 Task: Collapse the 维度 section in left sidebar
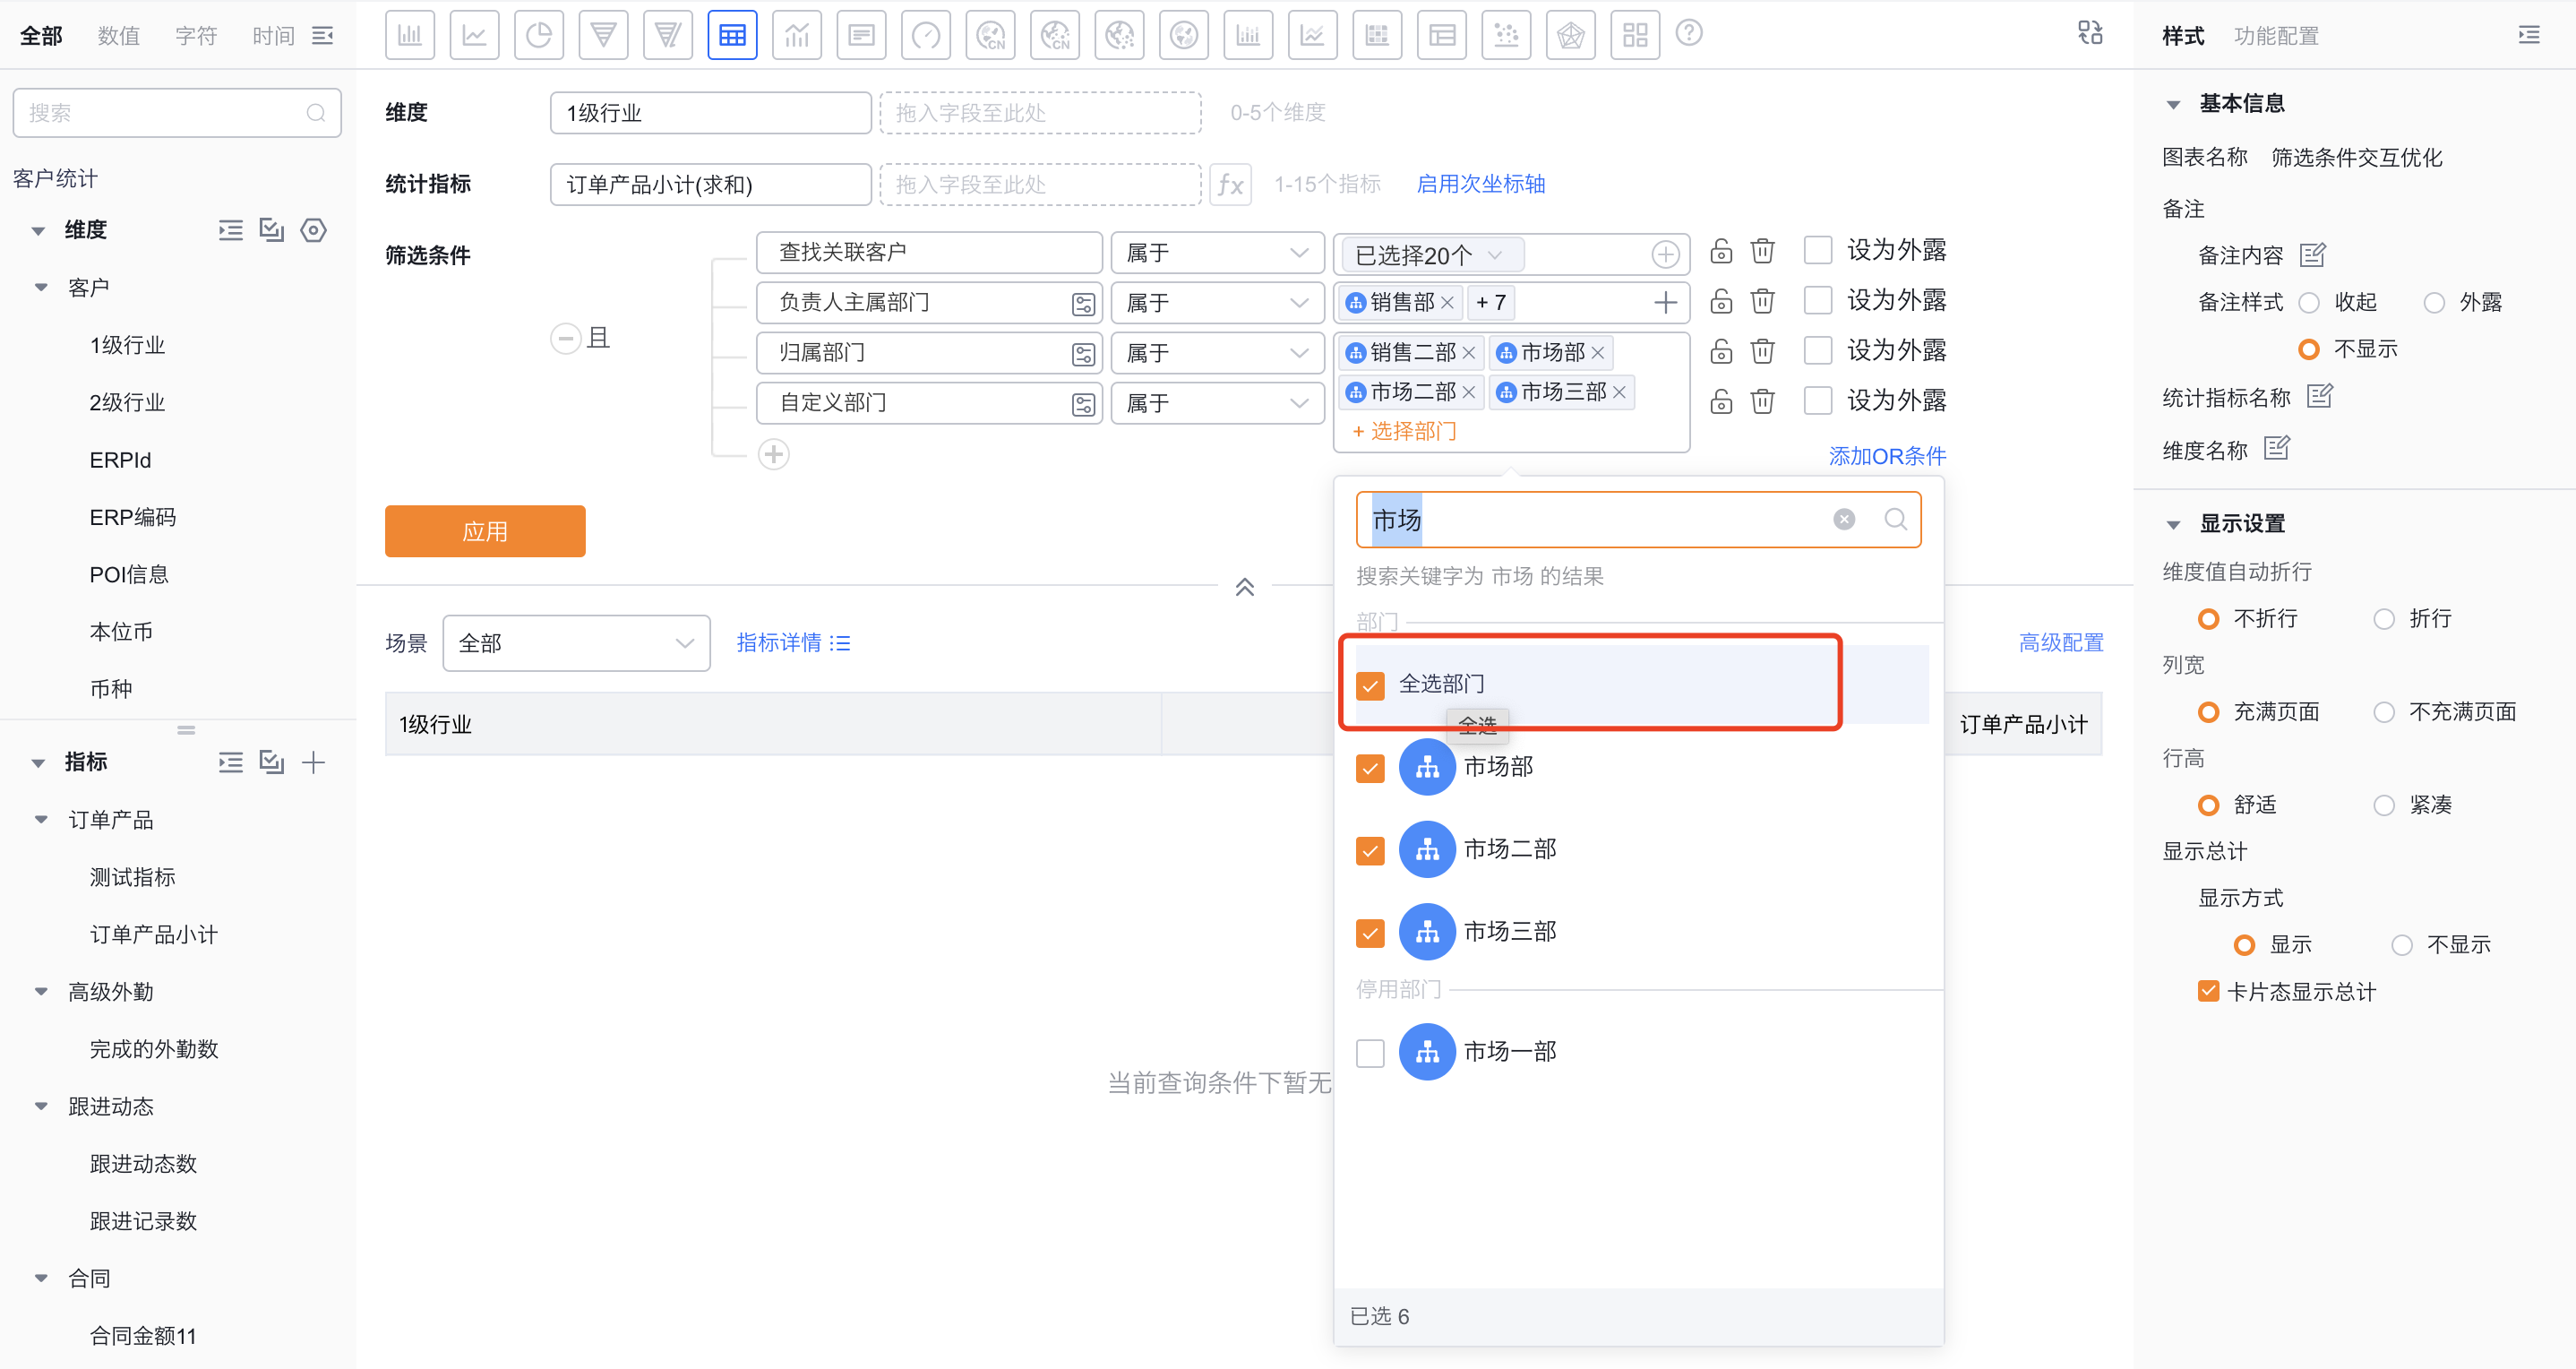[x=38, y=229]
